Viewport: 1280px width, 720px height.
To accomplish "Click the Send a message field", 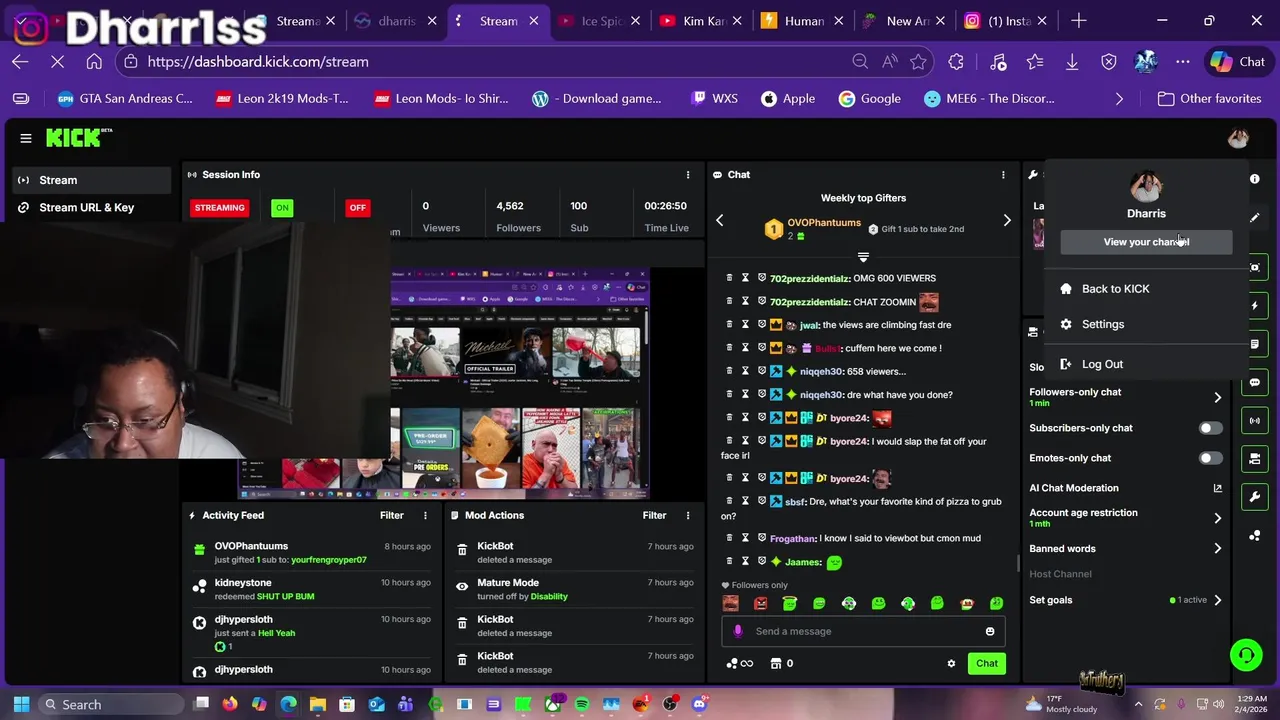I will click(x=863, y=631).
